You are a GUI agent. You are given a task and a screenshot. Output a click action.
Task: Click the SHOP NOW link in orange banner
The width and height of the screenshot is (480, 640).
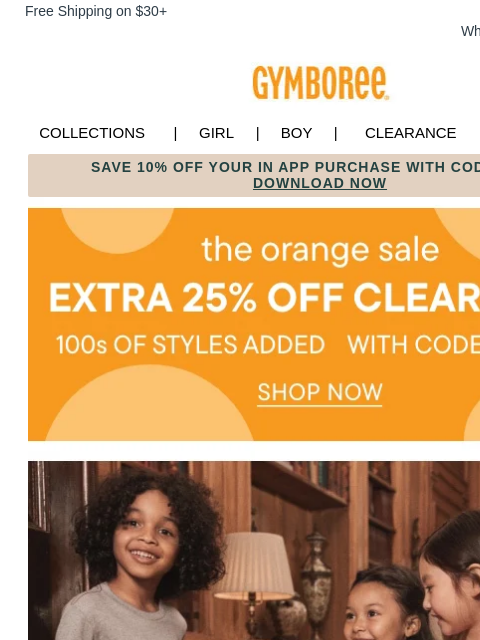tap(320, 392)
